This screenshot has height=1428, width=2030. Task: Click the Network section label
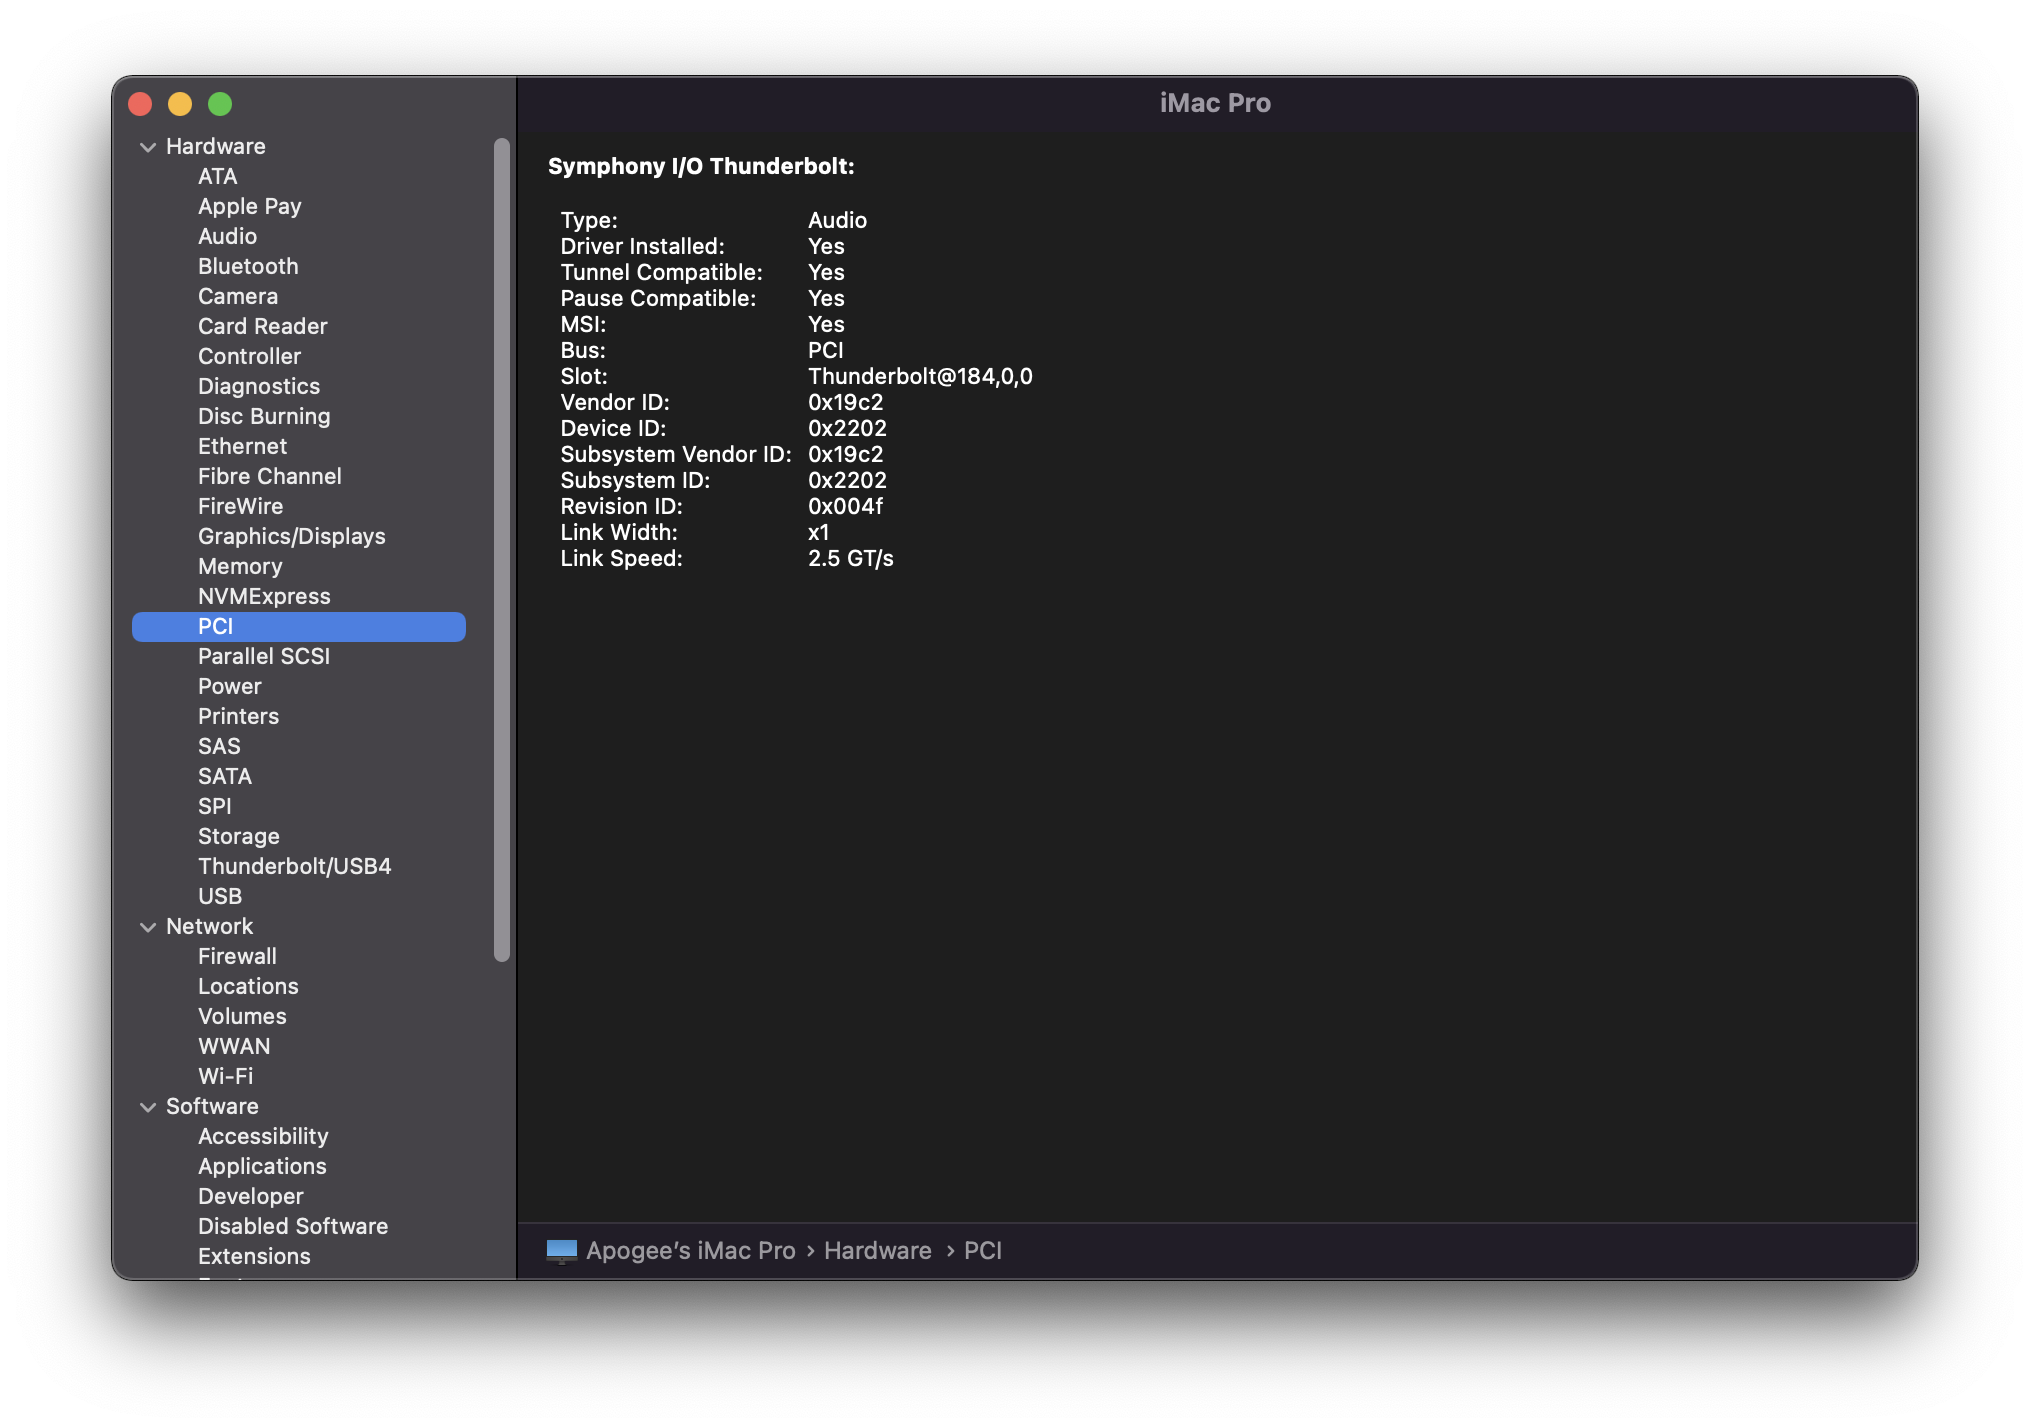(x=209, y=927)
